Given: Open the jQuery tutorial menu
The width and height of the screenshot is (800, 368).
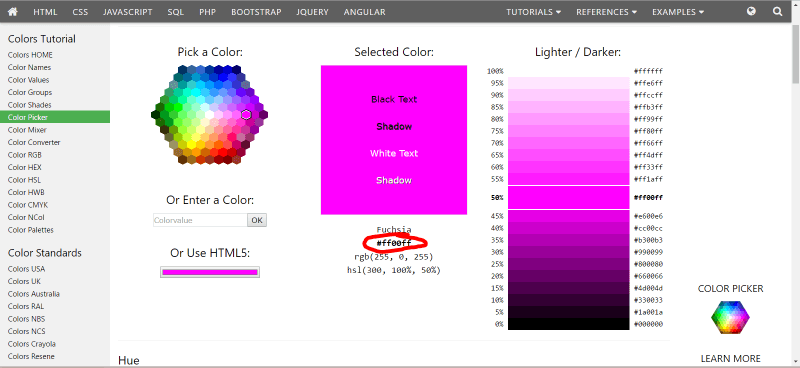Looking at the screenshot, I should click(x=312, y=12).
